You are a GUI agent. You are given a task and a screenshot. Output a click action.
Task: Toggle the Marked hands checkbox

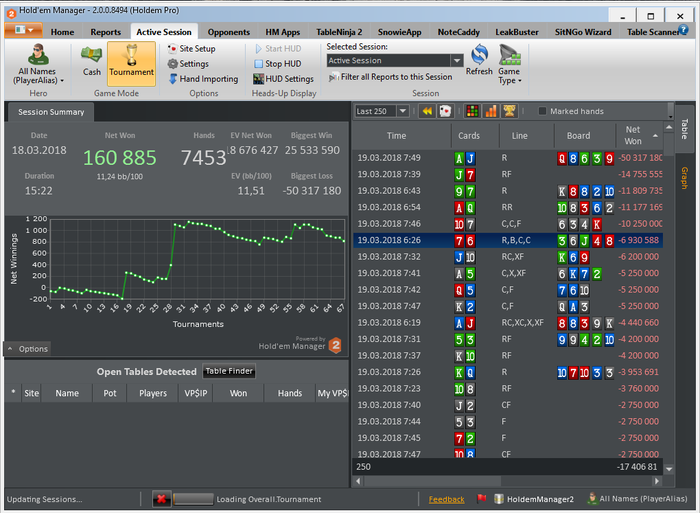click(x=542, y=111)
